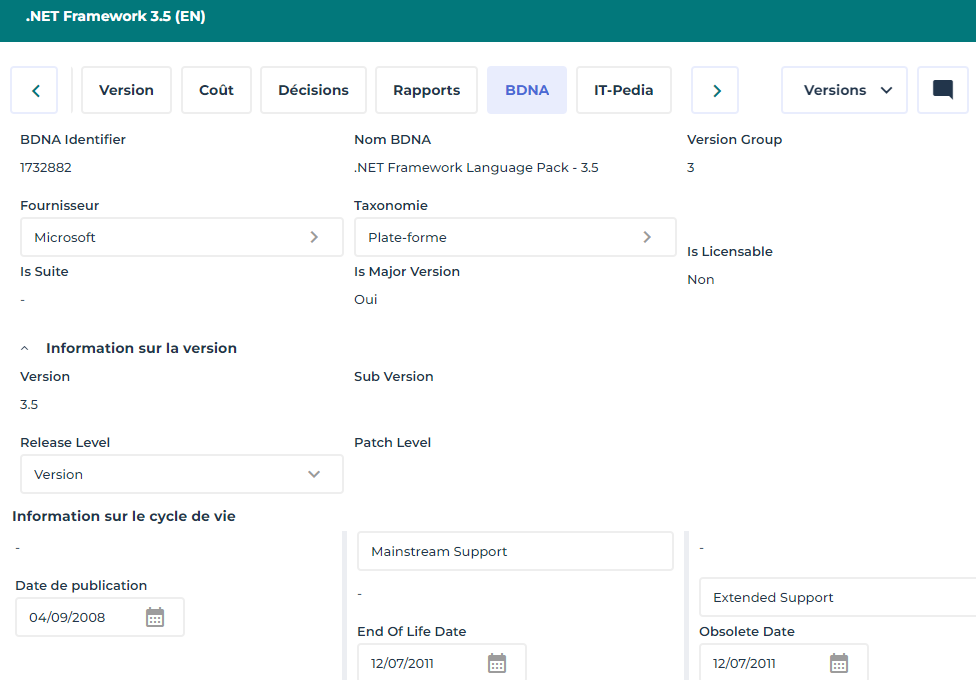Select the IT-Pedia tab
This screenshot has height=680, width=976.
623,90
